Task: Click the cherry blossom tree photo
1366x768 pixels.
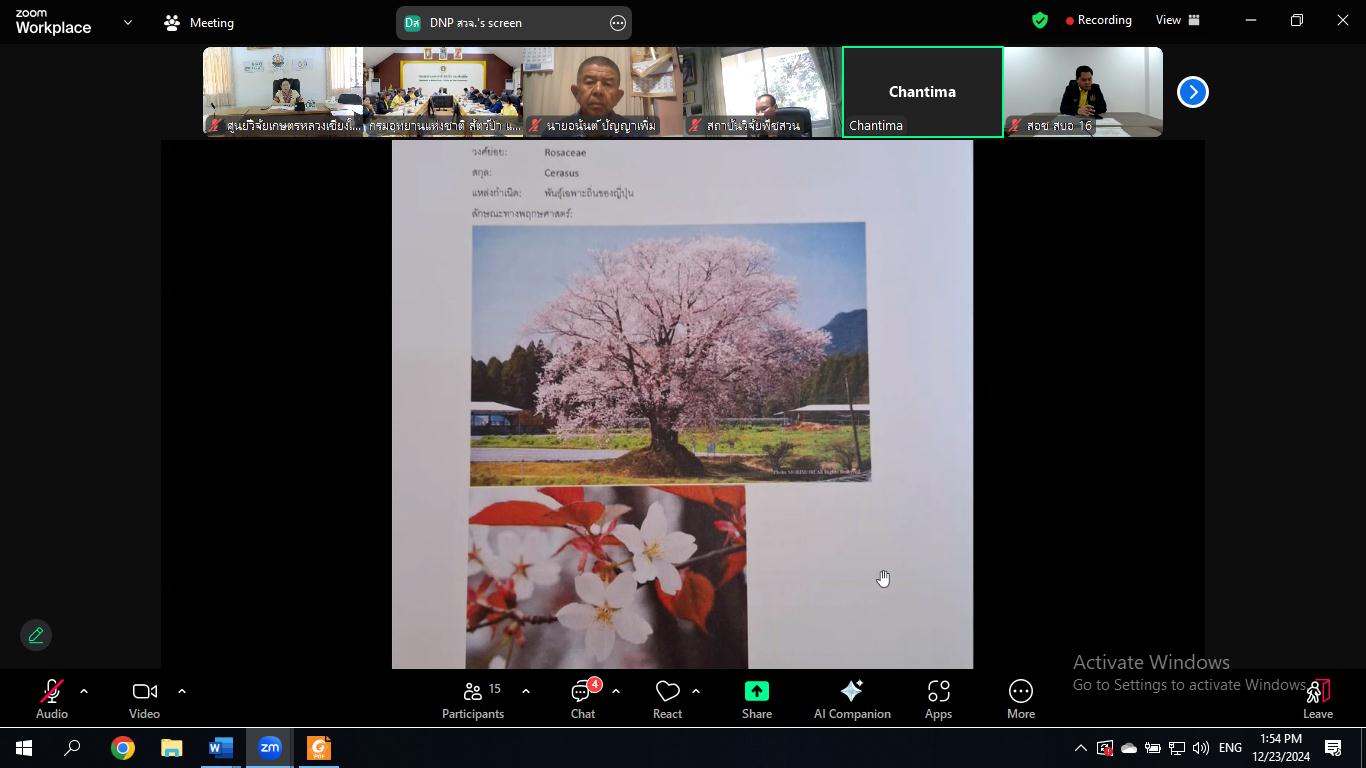Action: tap(670, 354)
